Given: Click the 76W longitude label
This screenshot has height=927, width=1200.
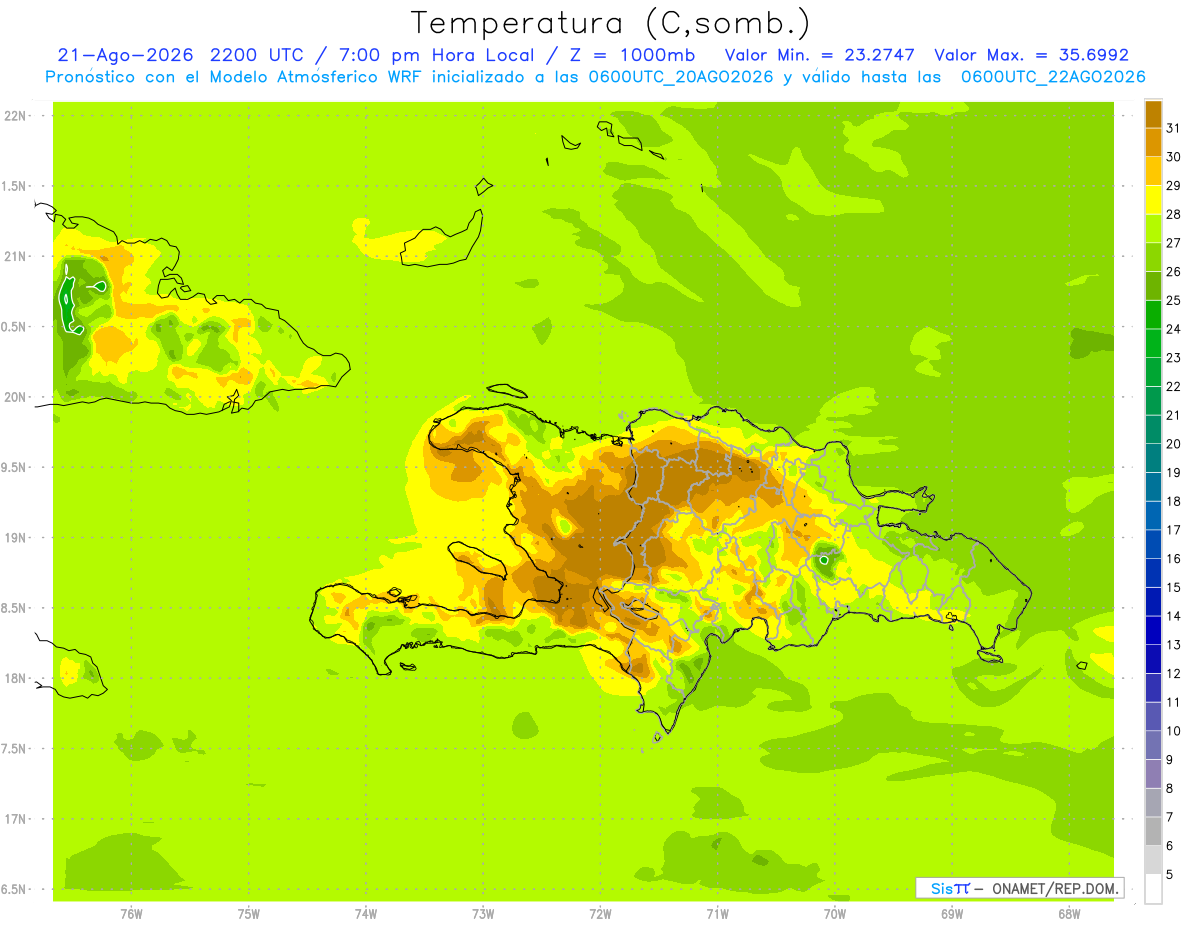Looking at the screenshot, I should 131,913.
